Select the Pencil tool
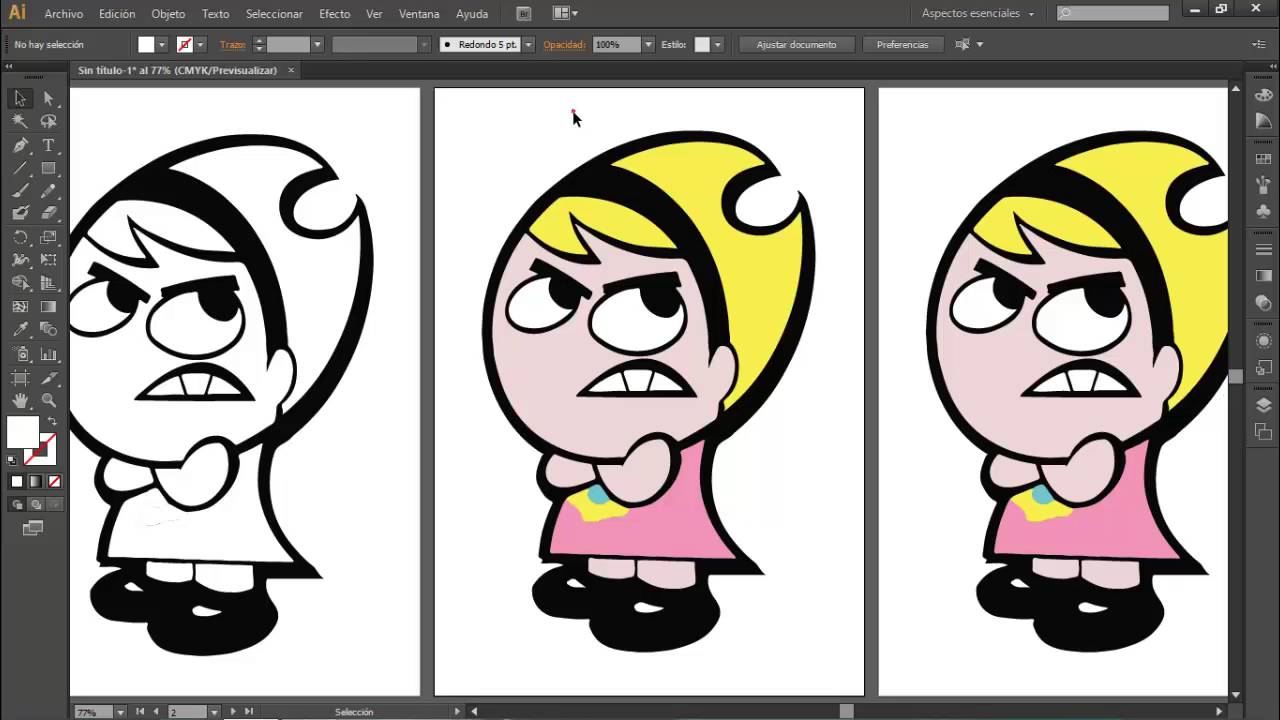 [x=48, y=190]
